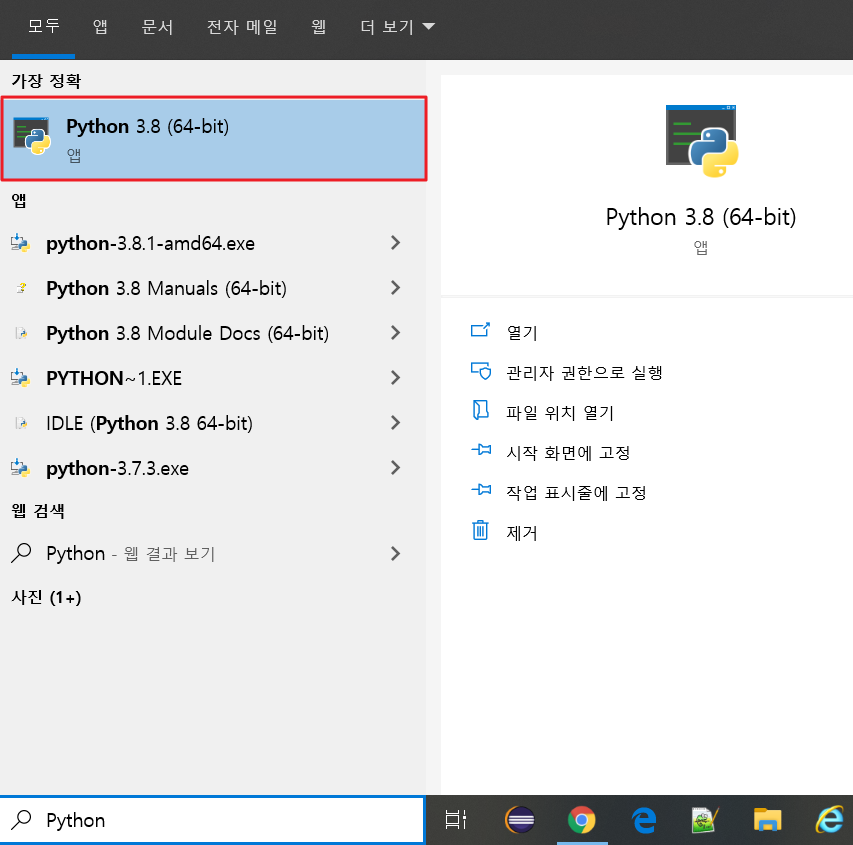
Task: Open the 더 보기 dropdown
Action: coord(397,27)
